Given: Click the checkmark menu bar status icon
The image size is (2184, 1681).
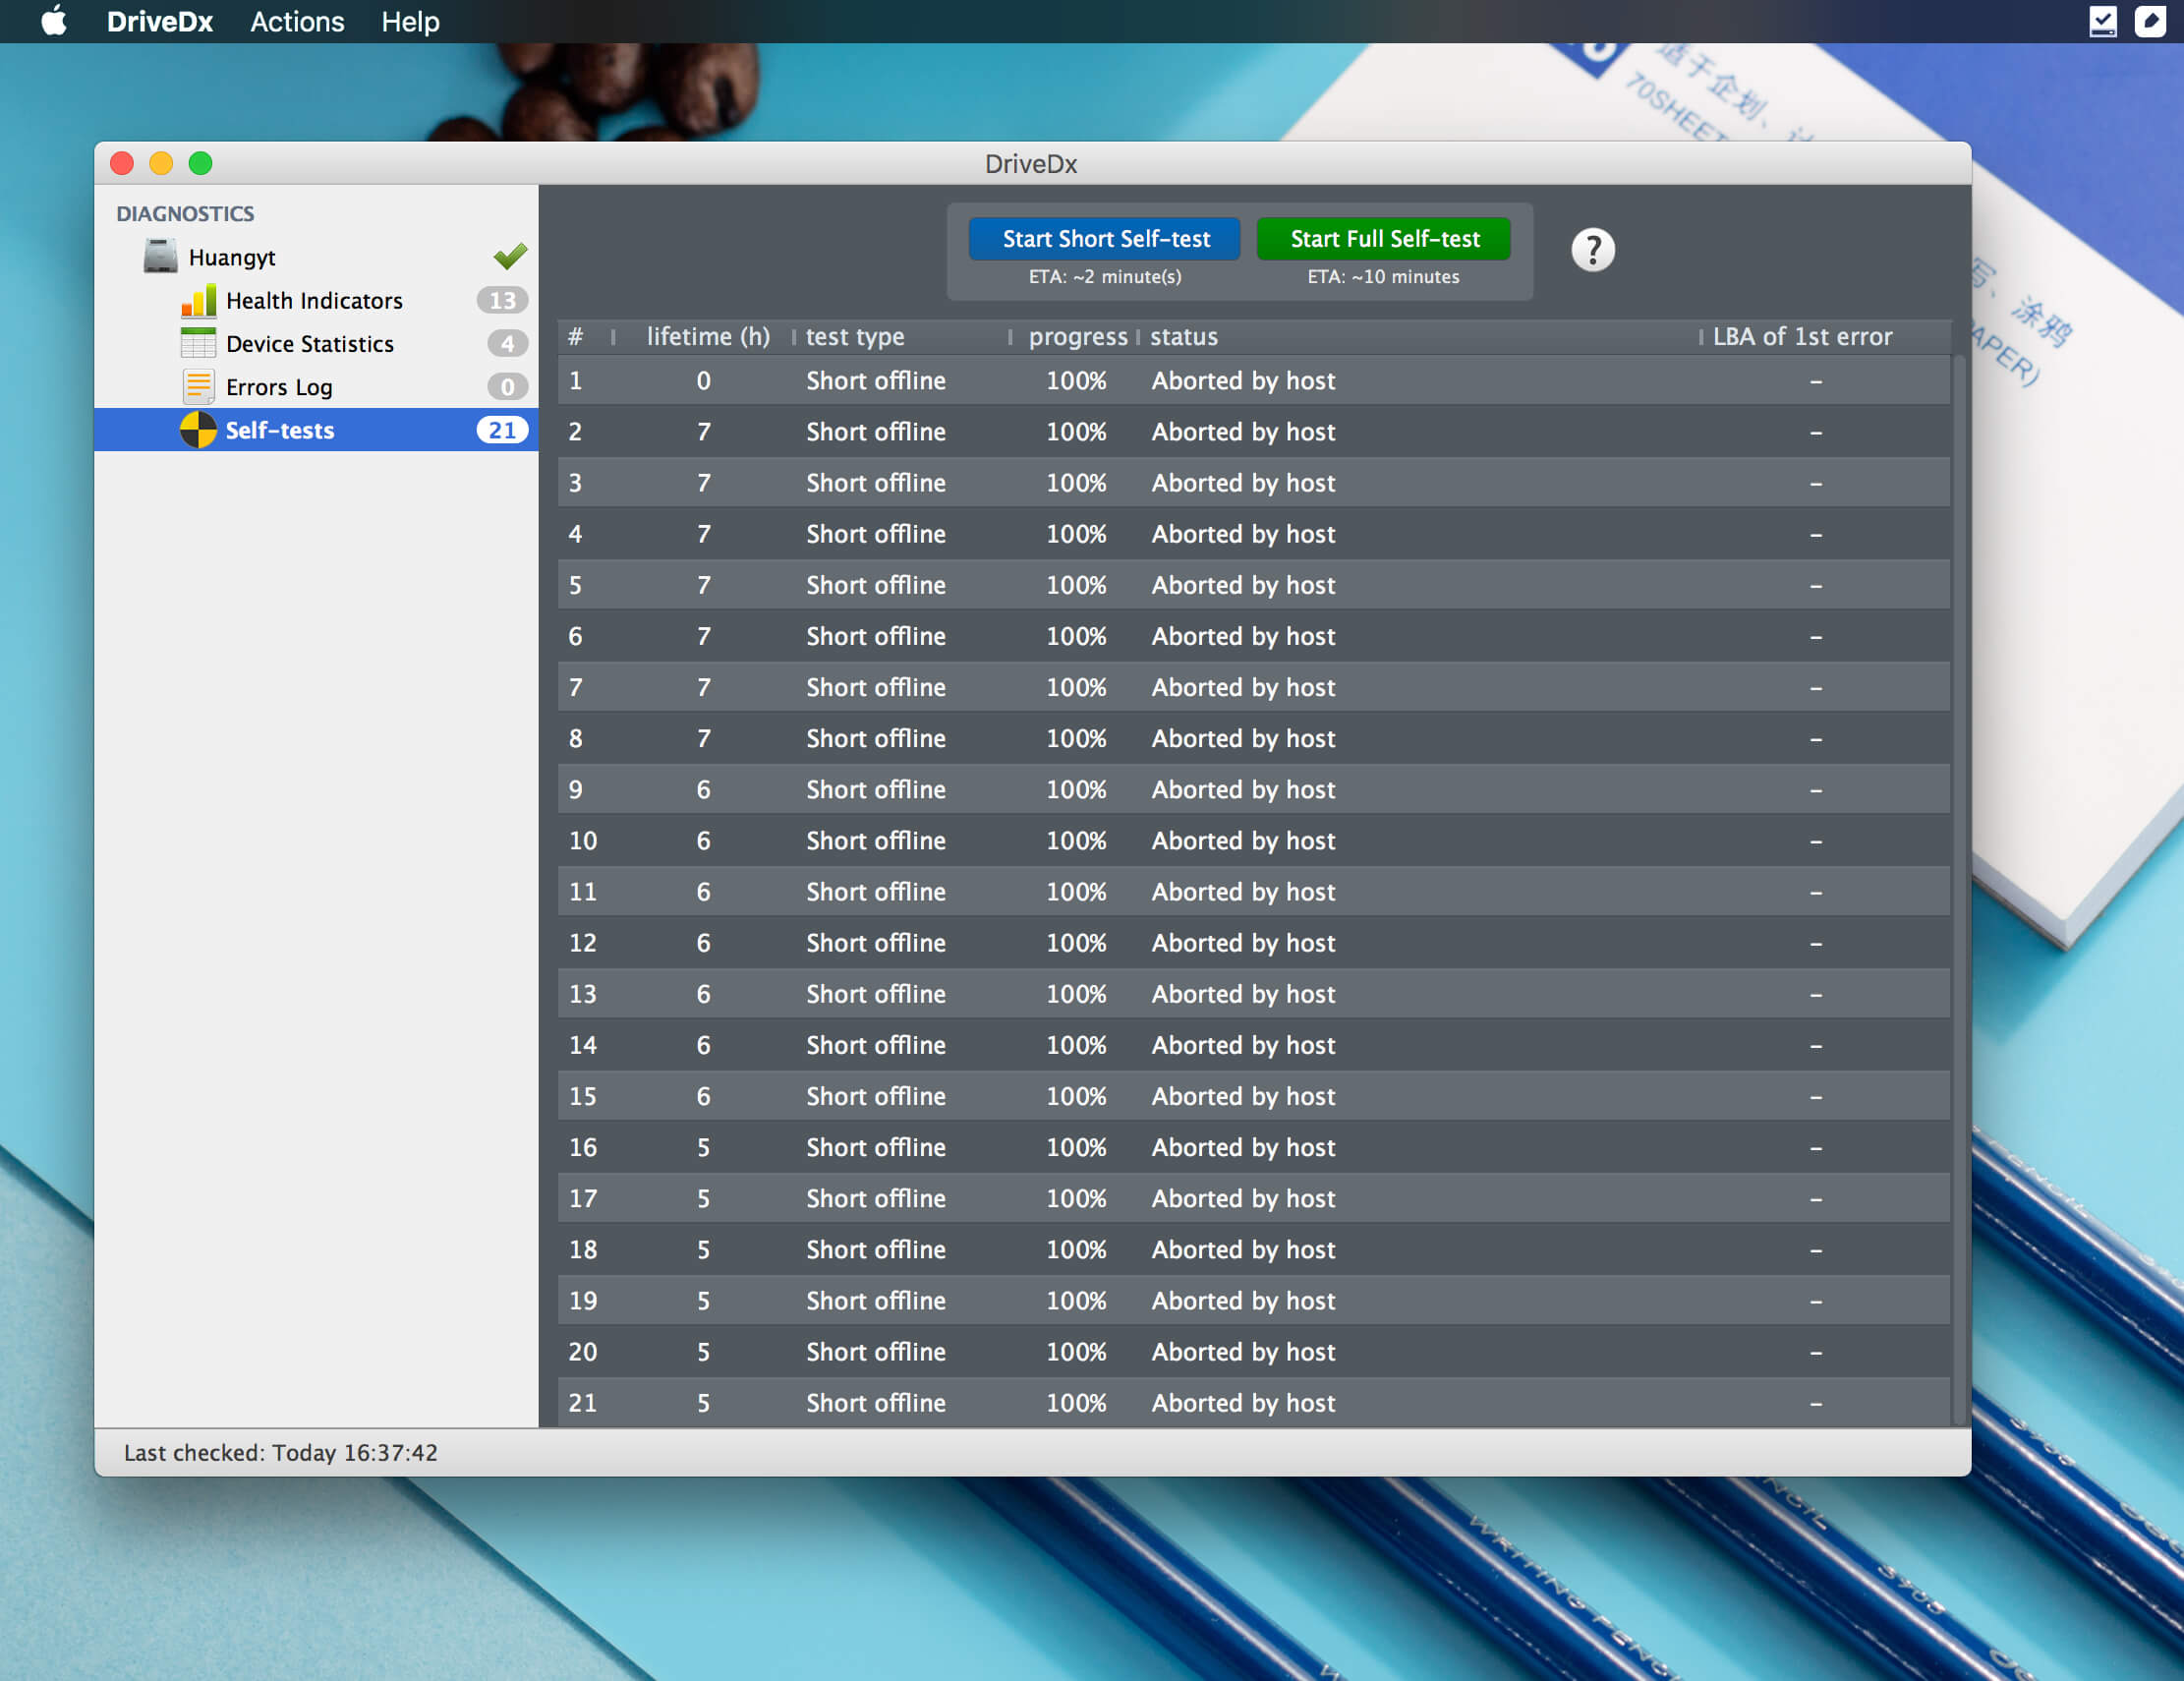Looking at the screenshot, I should (x=2103, y=21).
